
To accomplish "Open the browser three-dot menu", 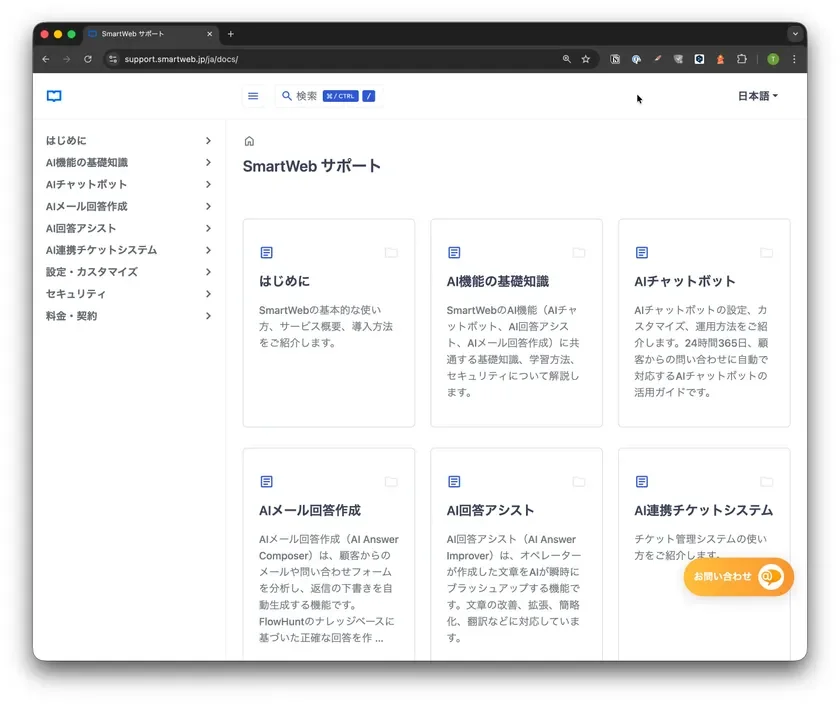I will coord(794,59).
